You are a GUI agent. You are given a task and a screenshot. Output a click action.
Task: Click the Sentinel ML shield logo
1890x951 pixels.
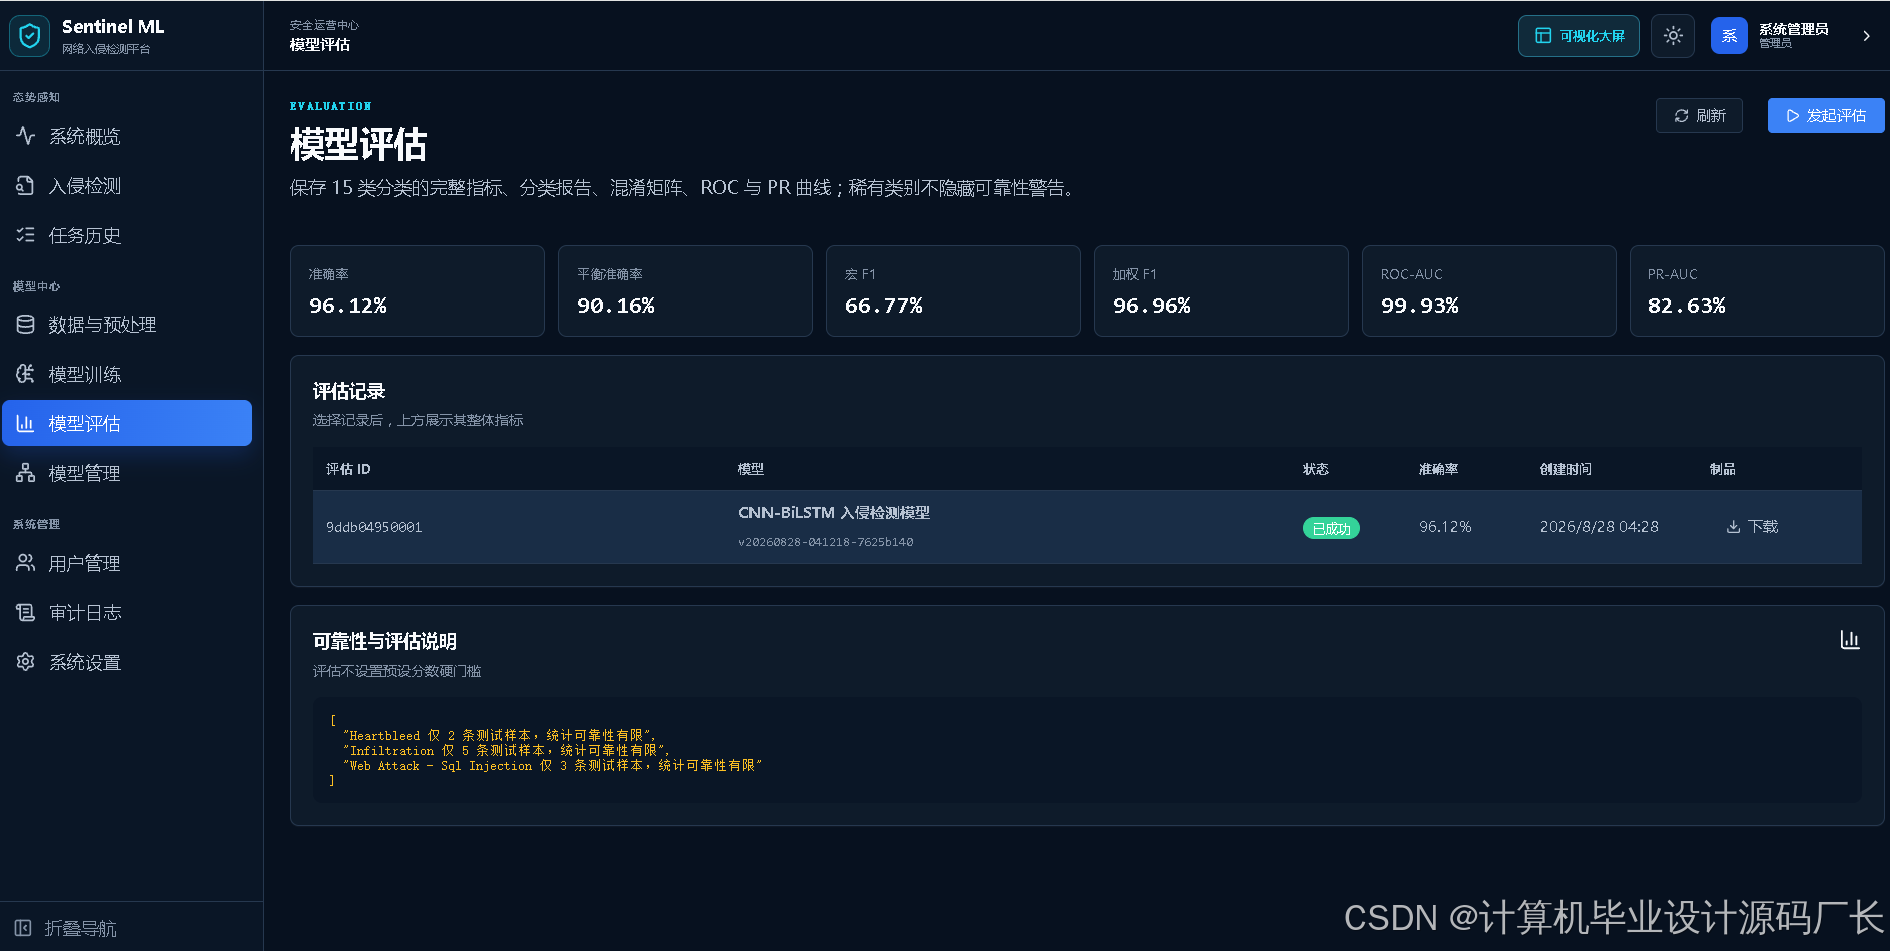pos(30,36)
